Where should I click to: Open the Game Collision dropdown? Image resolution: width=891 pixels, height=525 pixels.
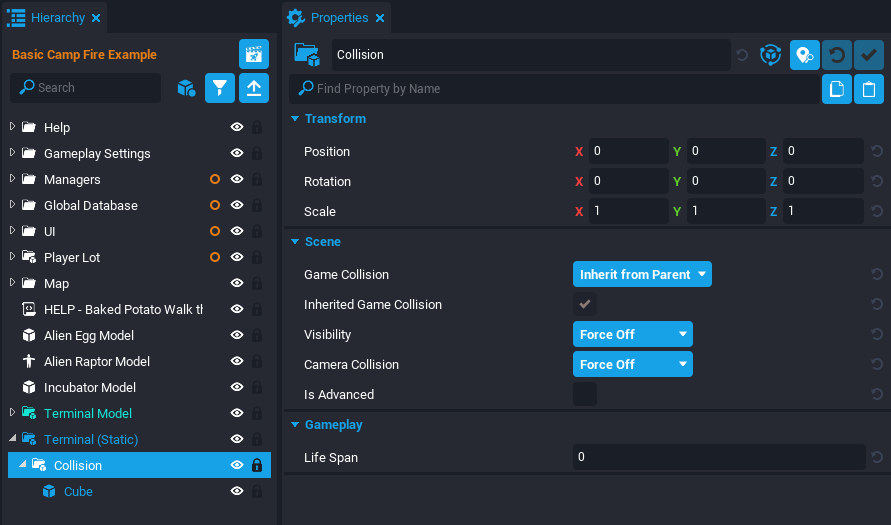642,274
